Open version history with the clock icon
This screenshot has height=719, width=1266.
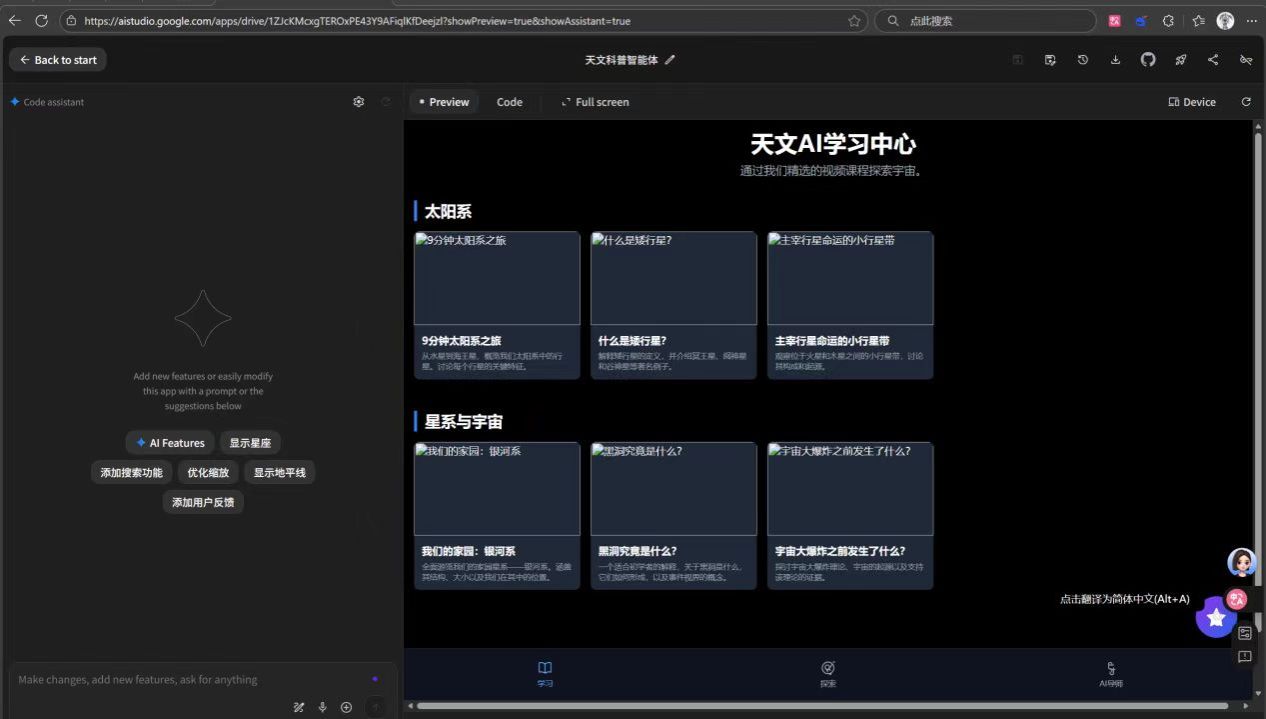click(x=1083, y=60)
